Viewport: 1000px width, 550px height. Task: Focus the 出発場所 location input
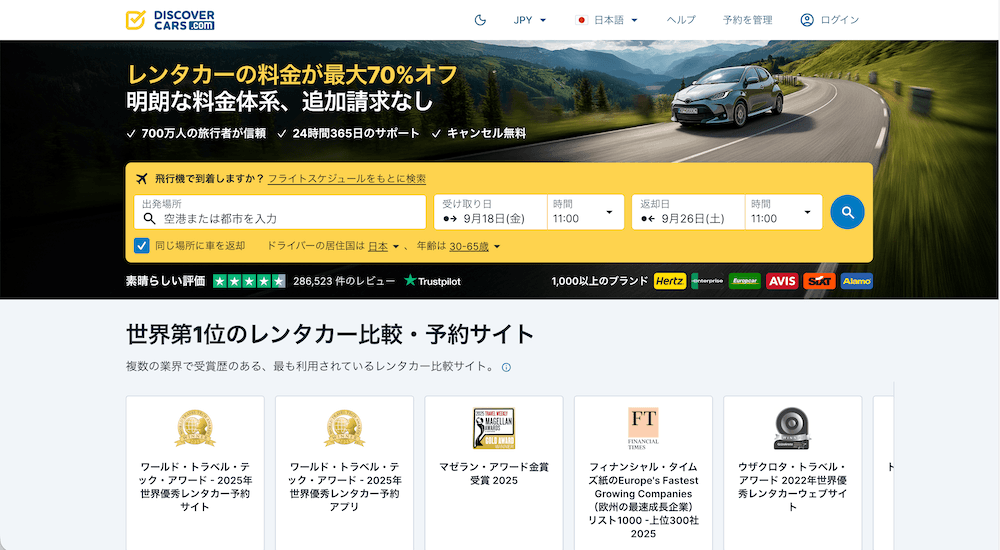point(280,212)
